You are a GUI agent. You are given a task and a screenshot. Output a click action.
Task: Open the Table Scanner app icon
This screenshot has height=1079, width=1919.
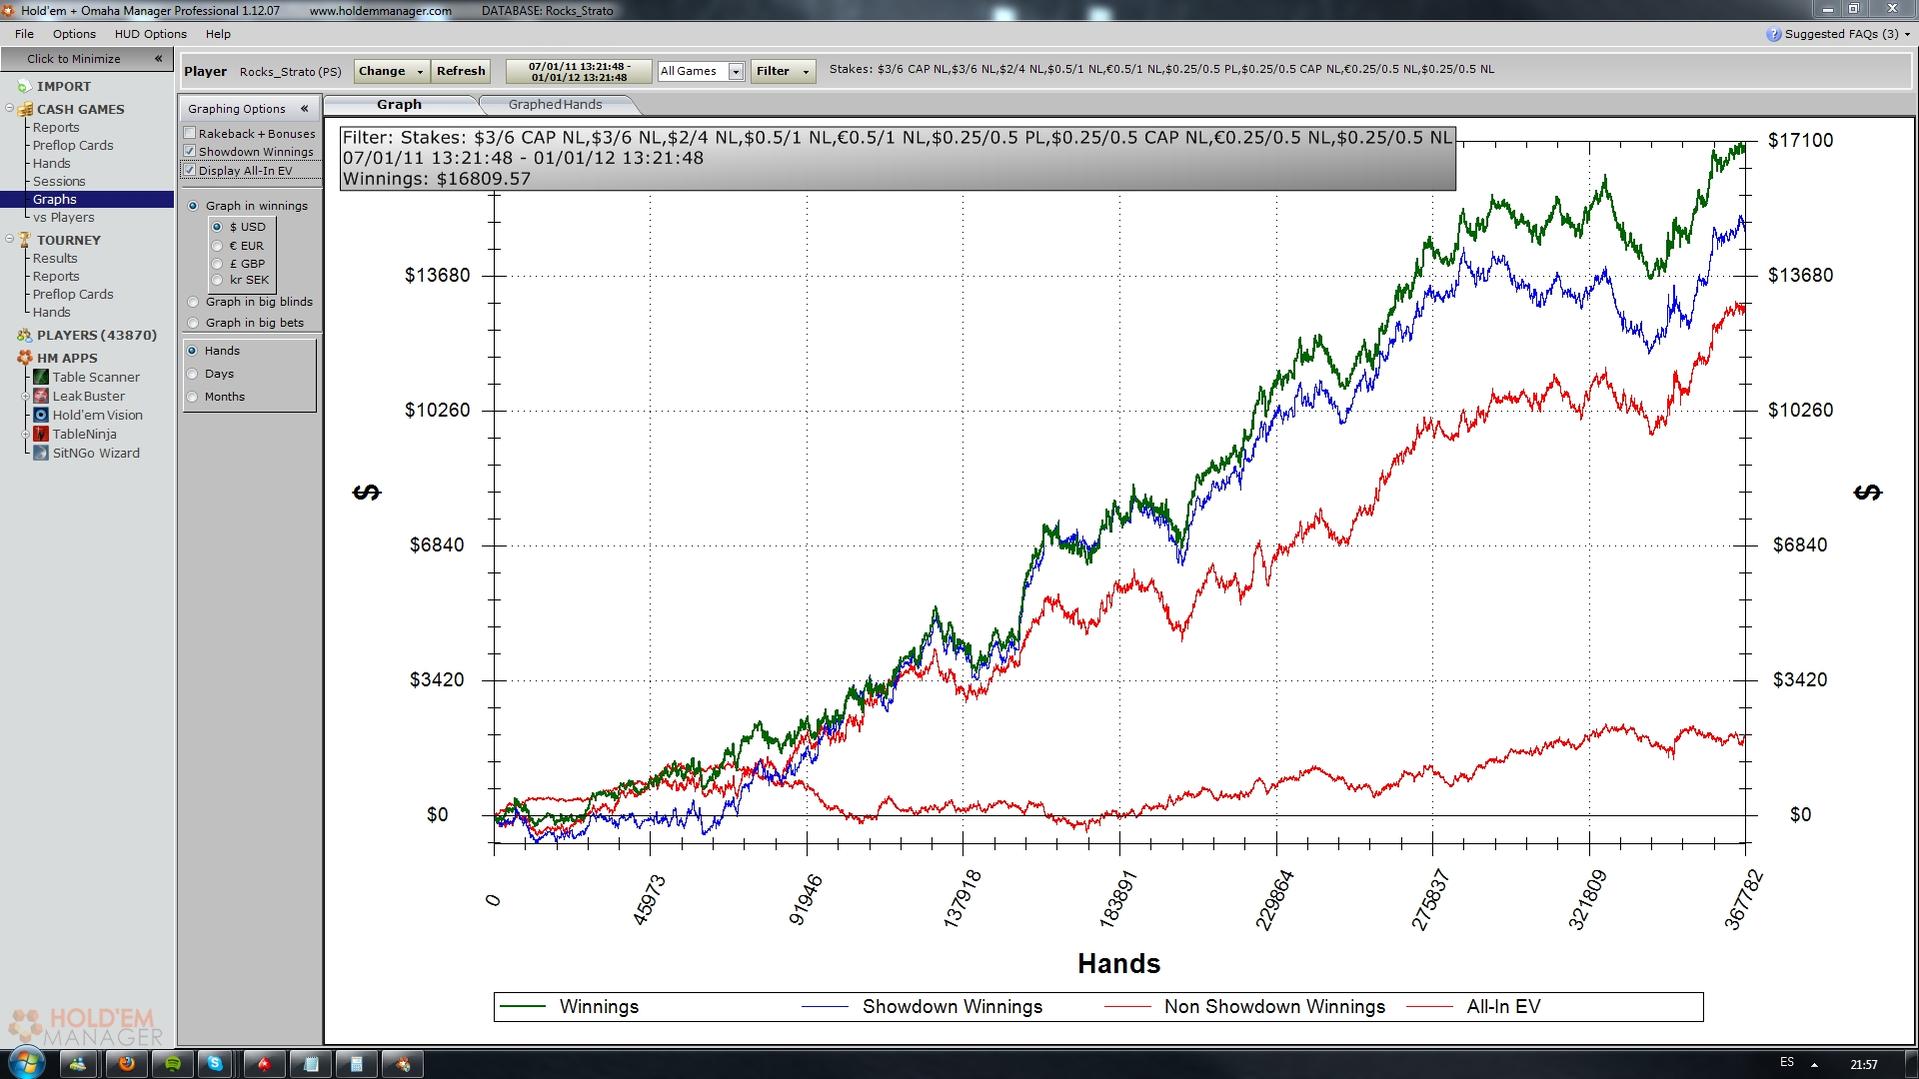[x=41, y=377]
